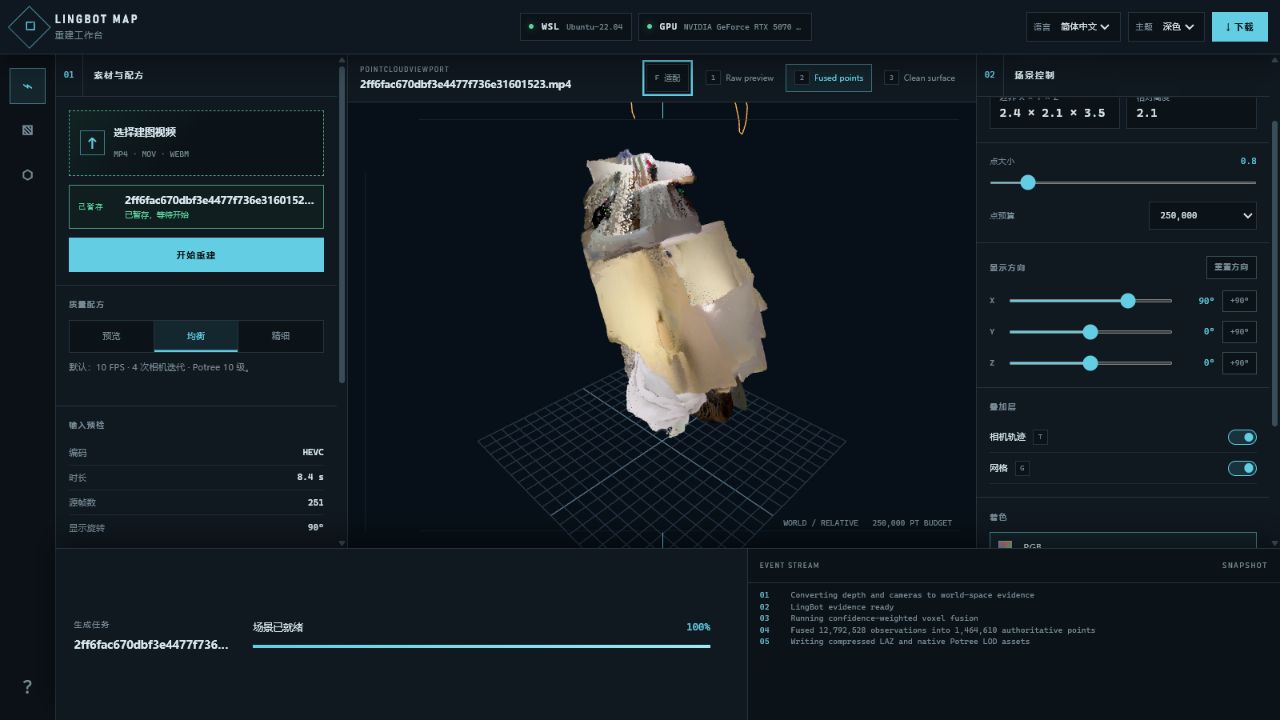Click the RGB coloring swatch
The height and width of the screenshot is (720, 1280).
point(1005,546)
